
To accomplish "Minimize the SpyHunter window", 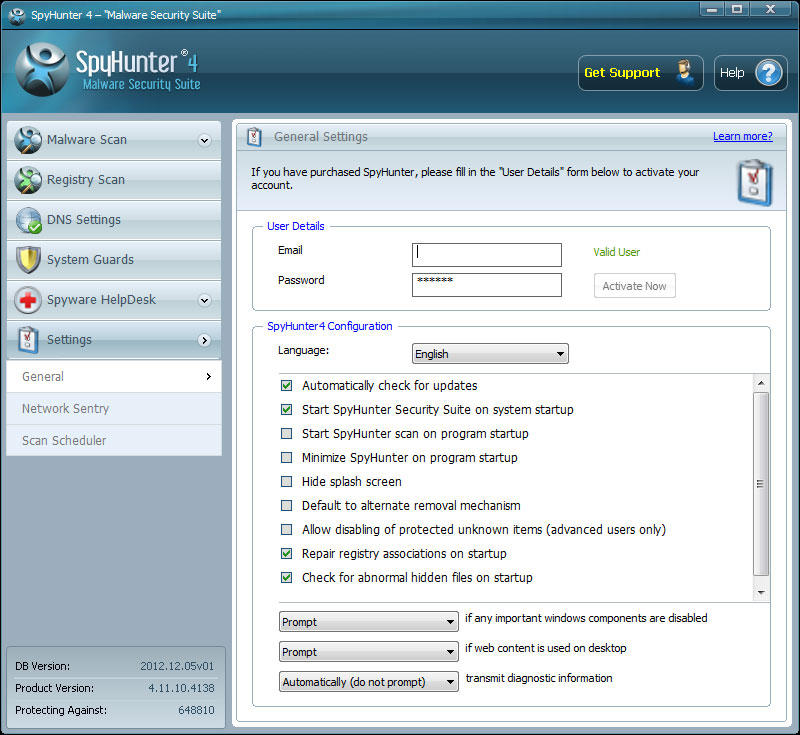I will 712,9.
